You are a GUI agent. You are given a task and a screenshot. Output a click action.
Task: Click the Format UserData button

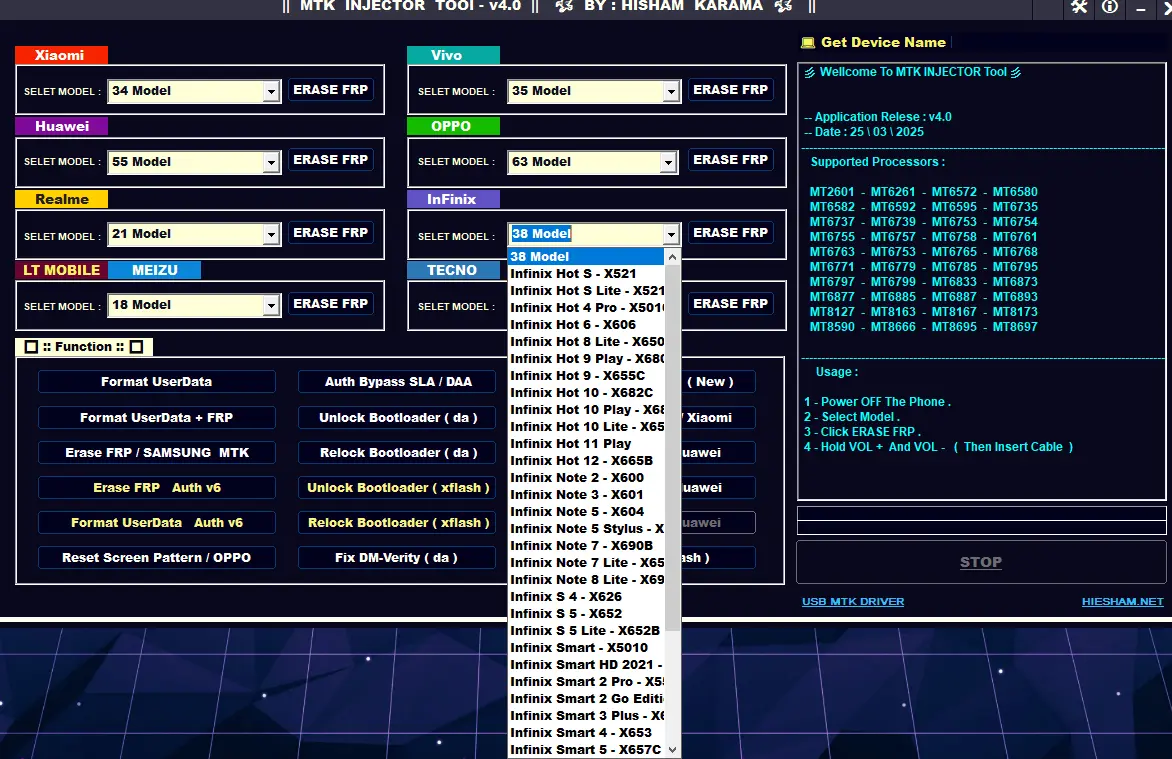click(x=156, y=382)
